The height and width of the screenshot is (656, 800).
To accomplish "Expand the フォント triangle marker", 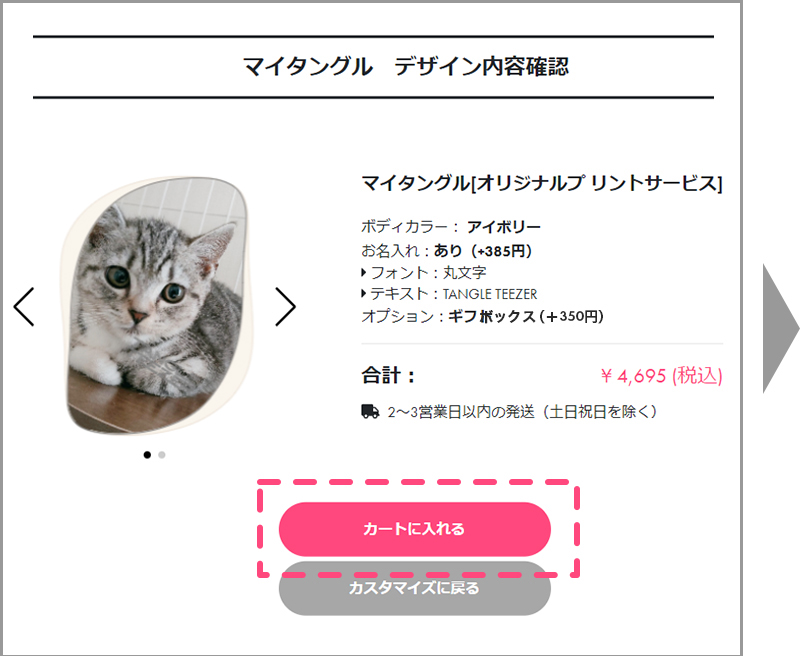I will pos(364,272).
